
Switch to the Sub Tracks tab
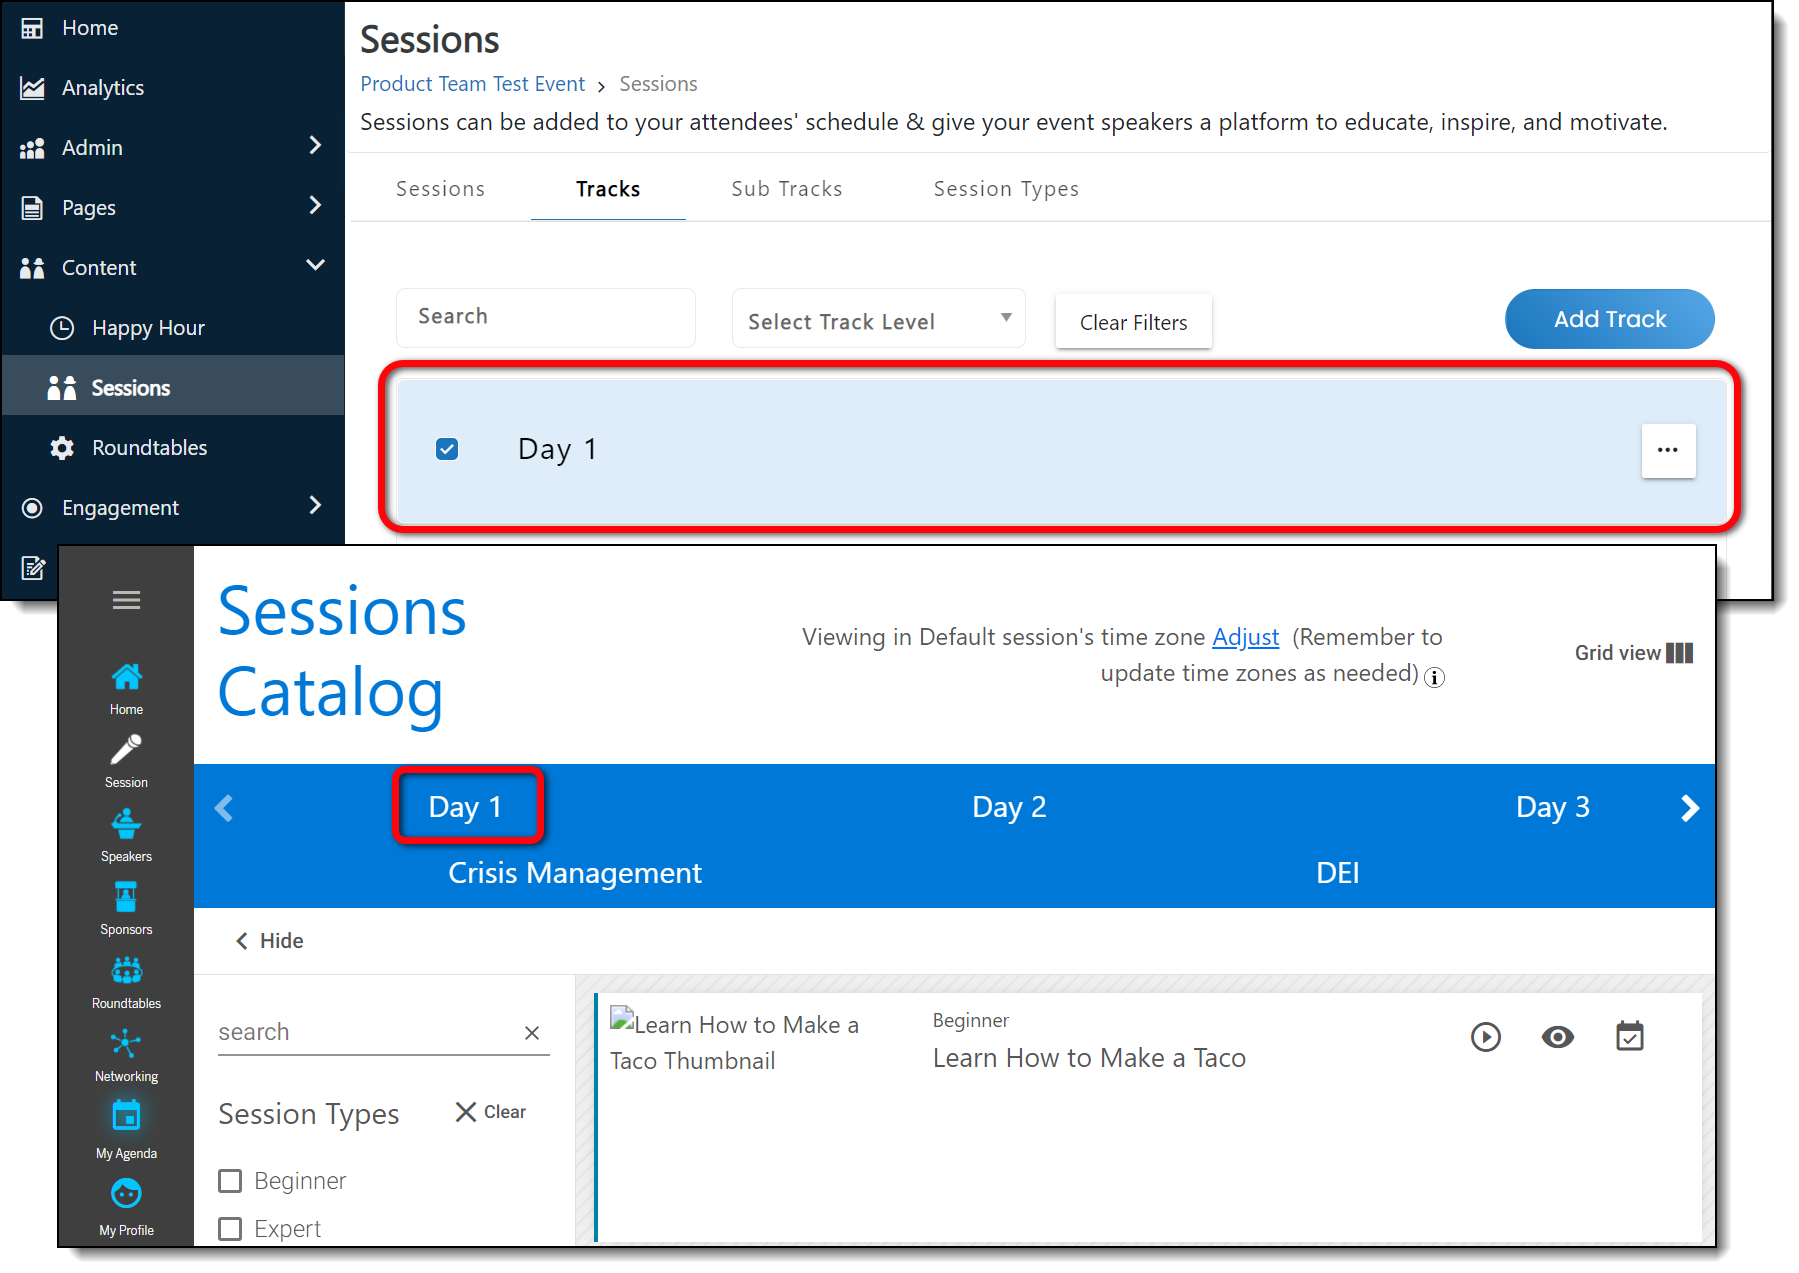786,189
